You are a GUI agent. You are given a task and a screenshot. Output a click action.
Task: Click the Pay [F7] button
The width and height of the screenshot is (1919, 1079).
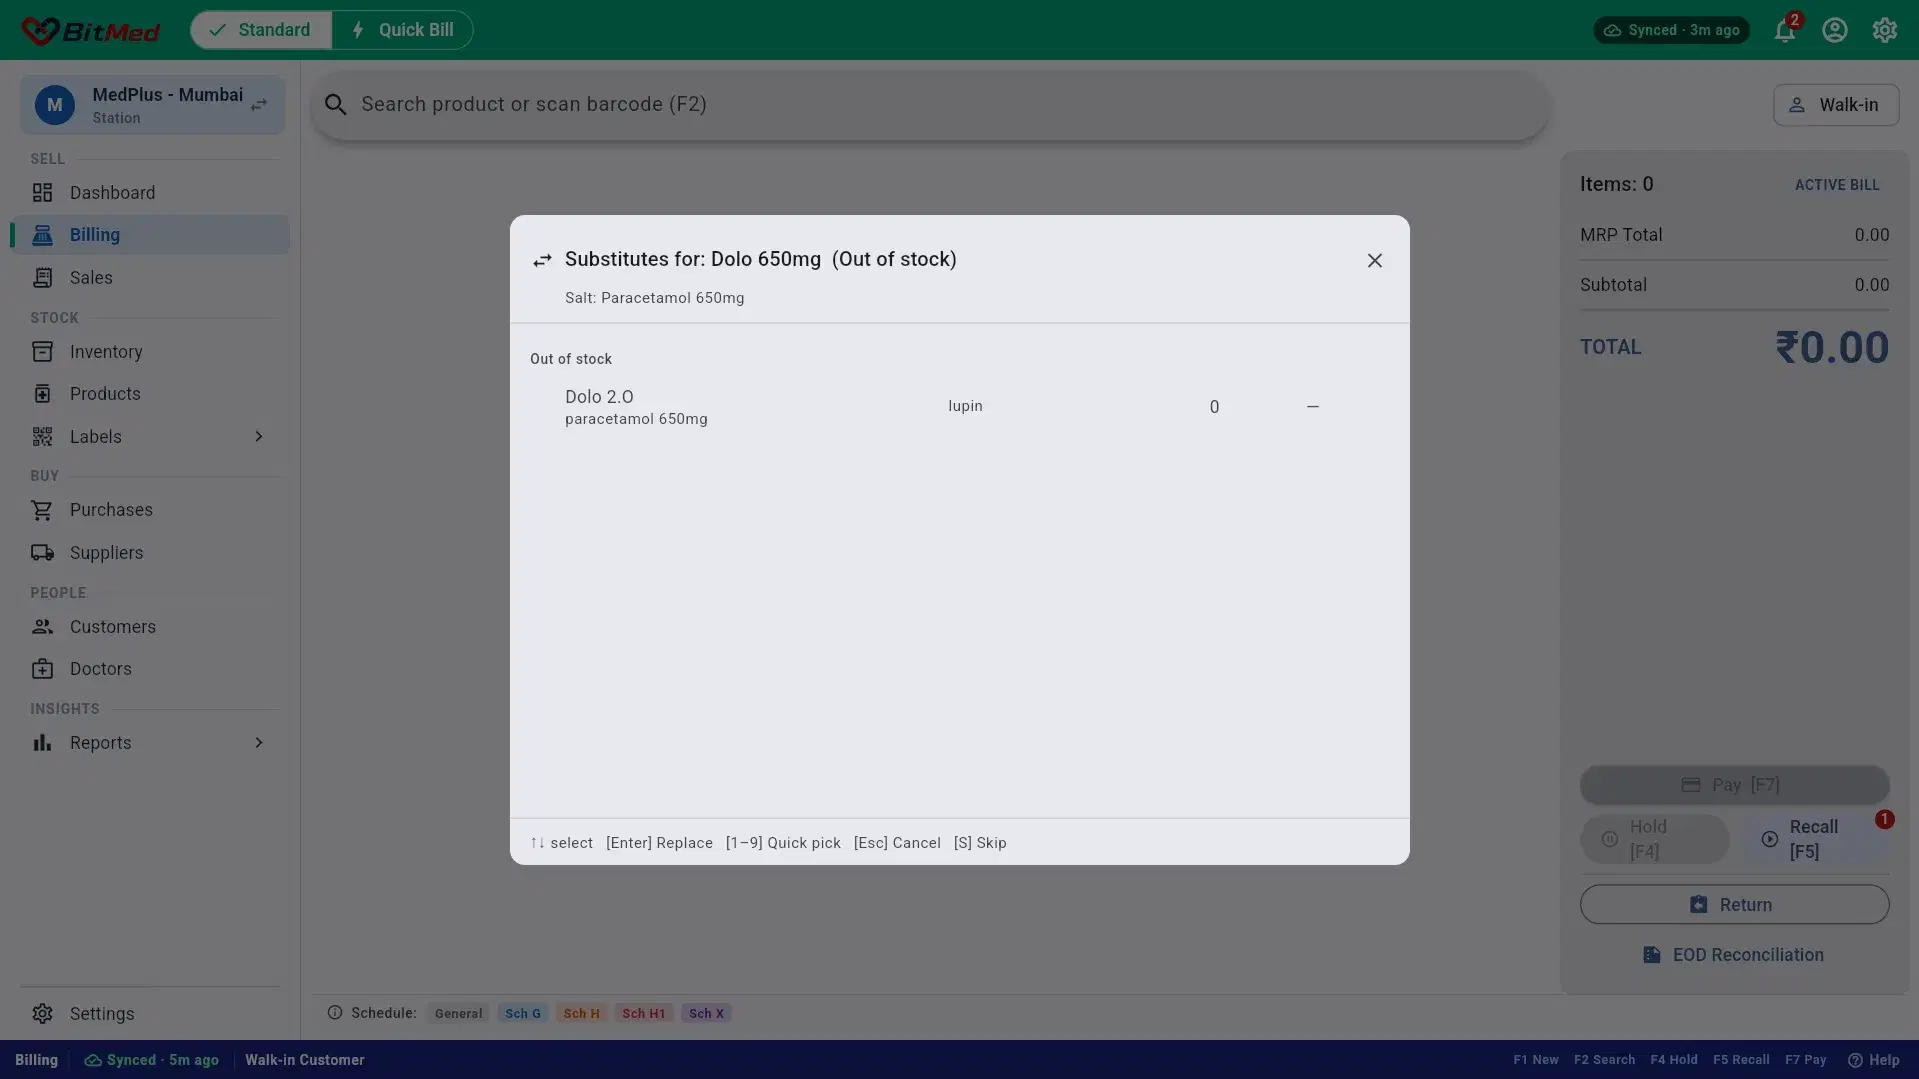tap(1734, 785)
